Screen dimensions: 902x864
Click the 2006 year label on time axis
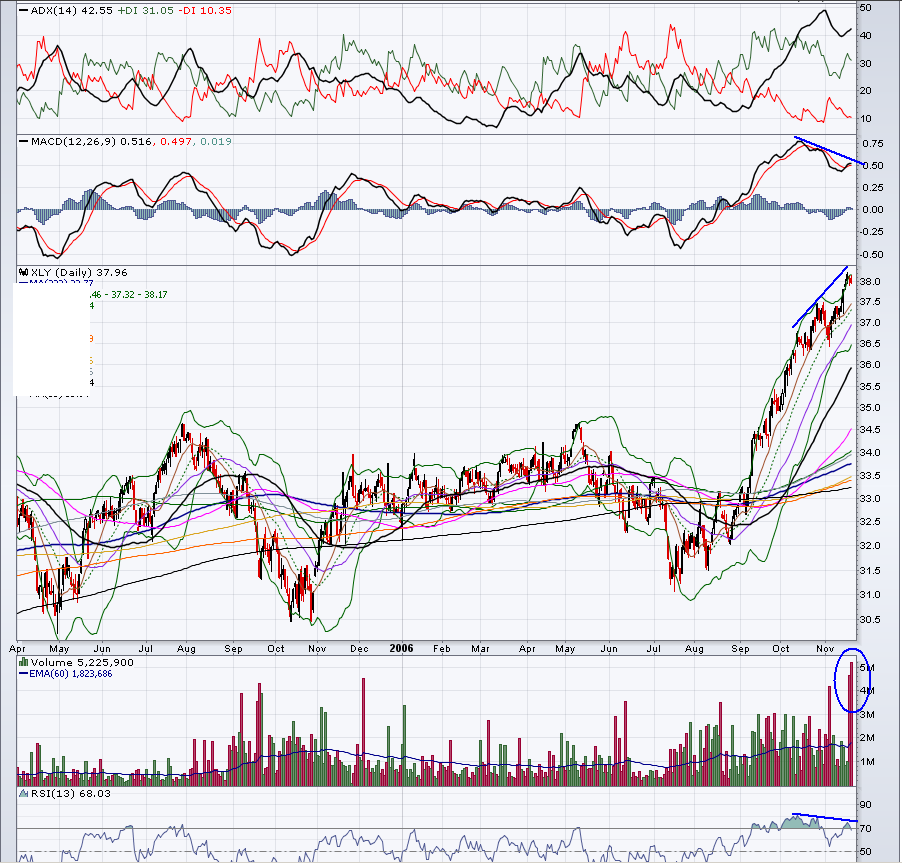[x=401, y=648]
